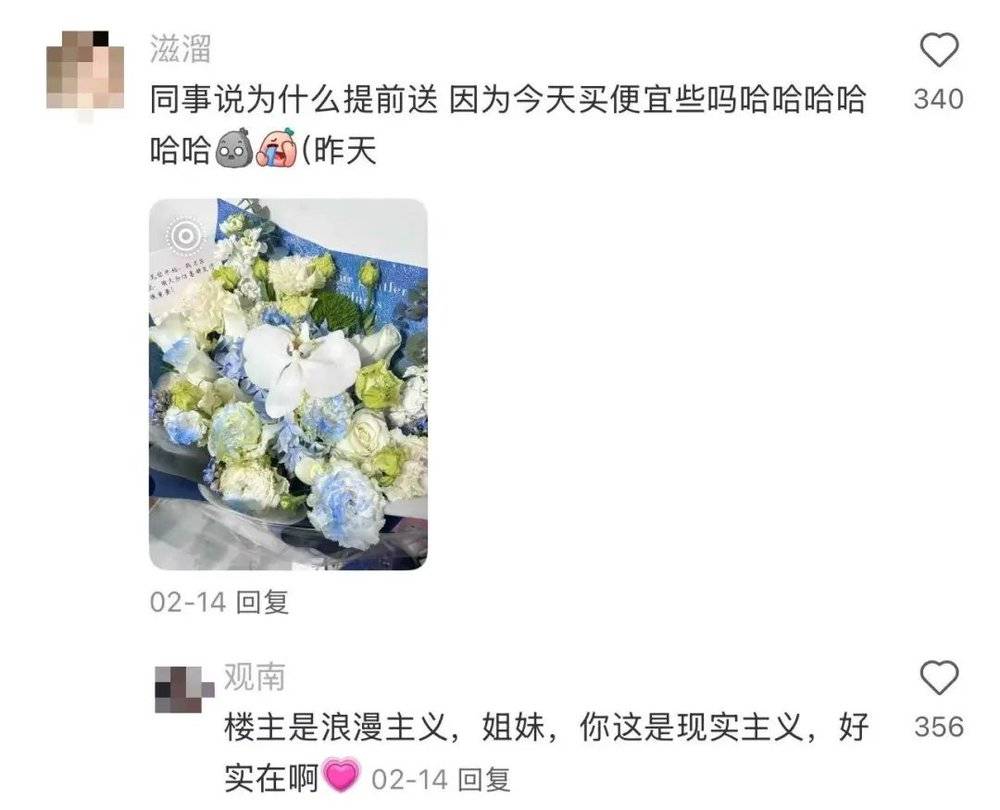The width and height of the screenshot is (1000, 810).
Task: Like the comment by 滋溜
Action: [x=939, y=50]
